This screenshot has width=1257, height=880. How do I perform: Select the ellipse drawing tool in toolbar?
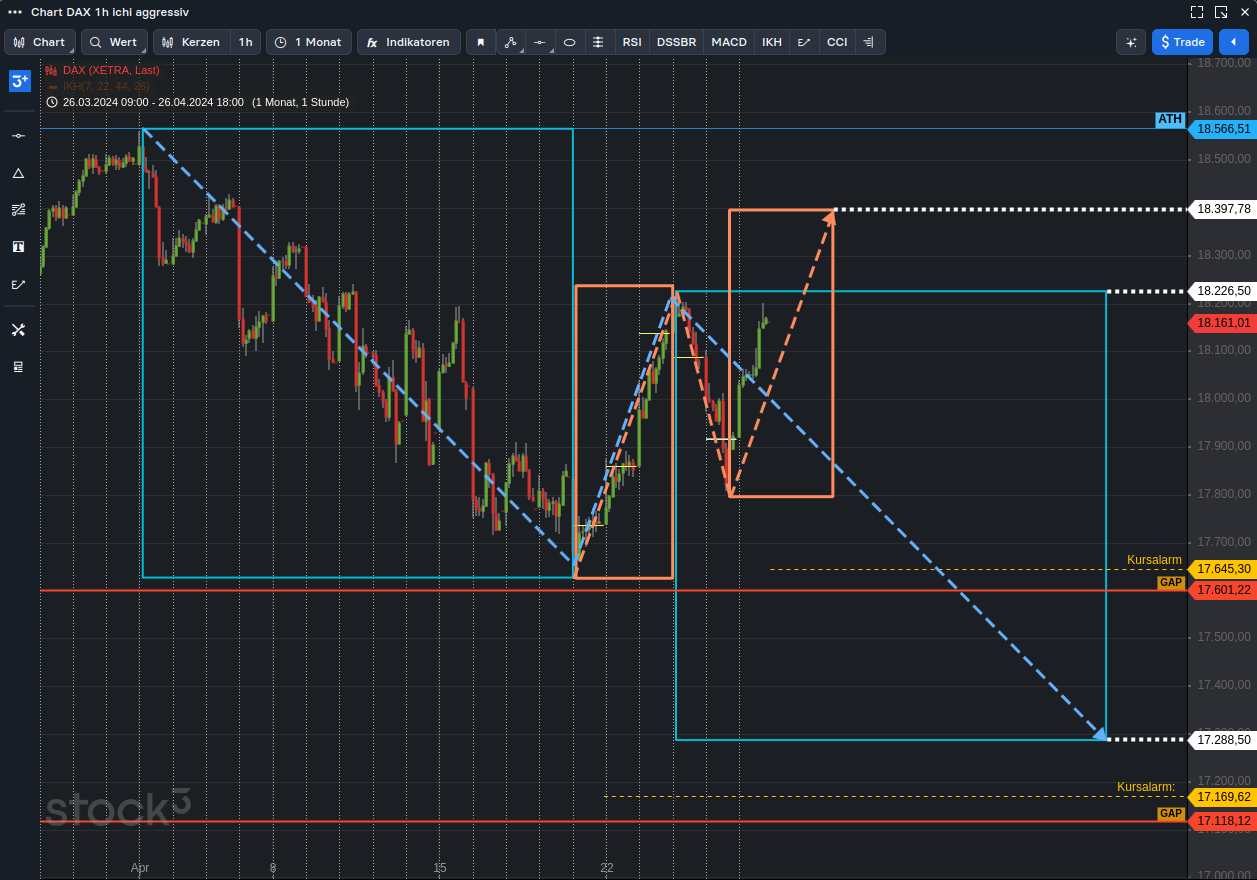(x=569, y=42)
